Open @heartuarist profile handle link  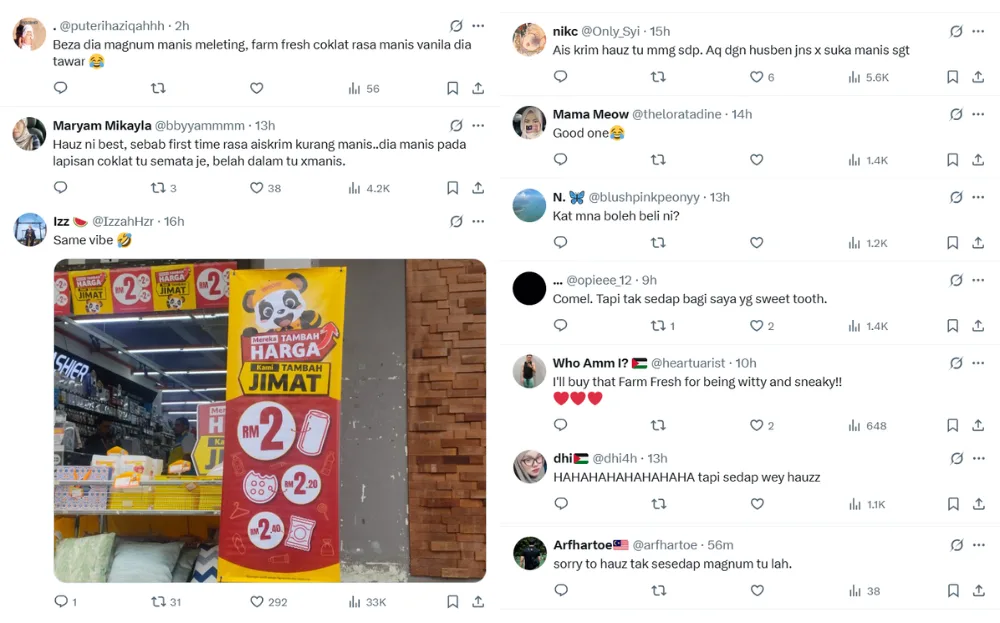(689, 363)
